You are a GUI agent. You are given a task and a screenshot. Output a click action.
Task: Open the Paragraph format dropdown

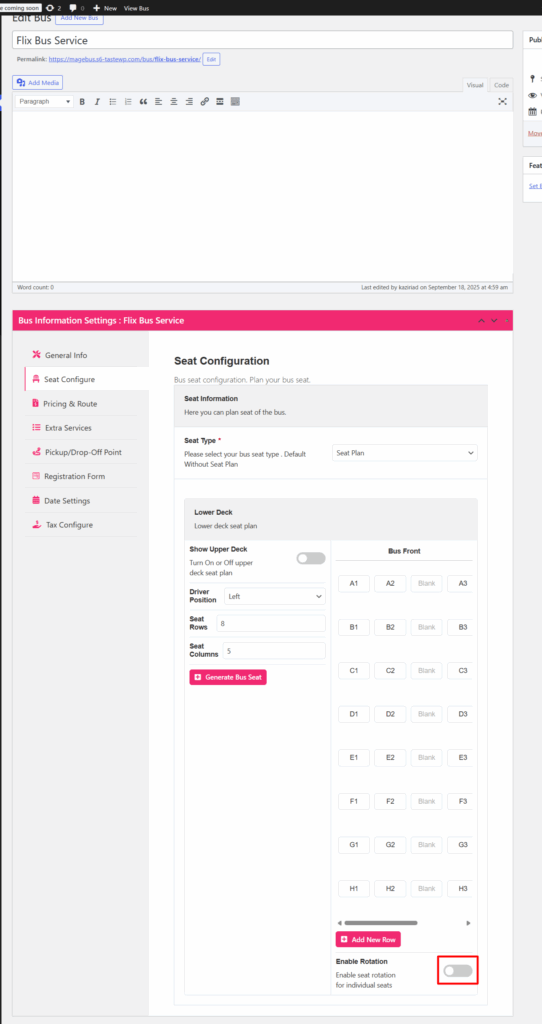44,102
